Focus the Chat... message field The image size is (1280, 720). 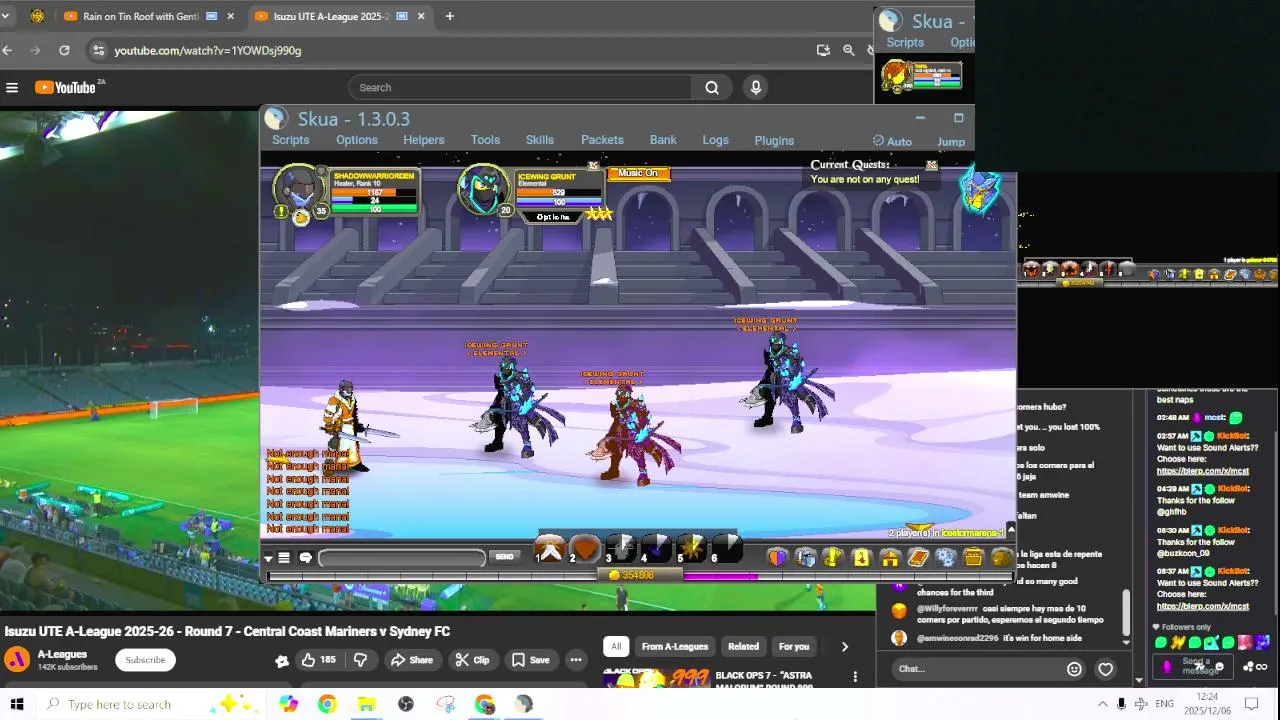click(x=975, y=669)
